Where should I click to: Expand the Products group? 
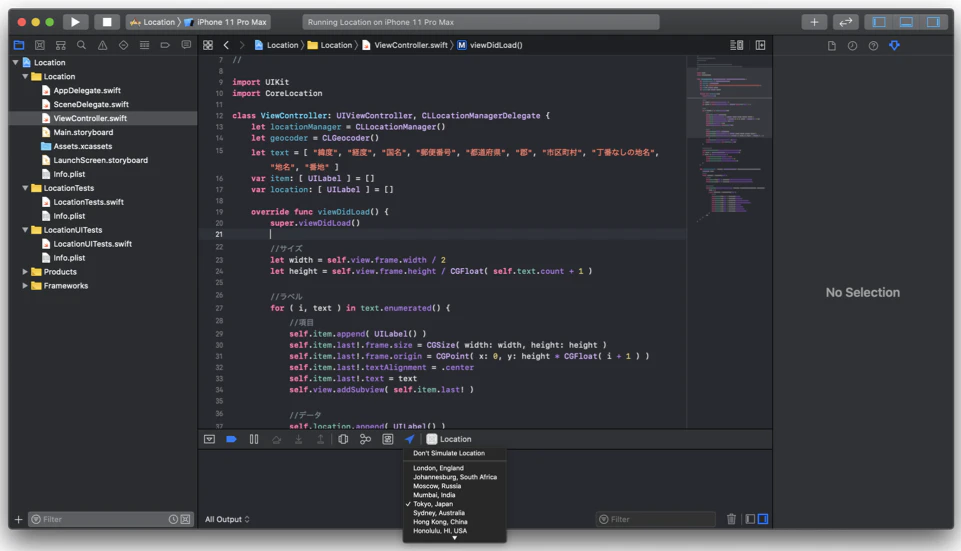[x=25, y=272]
